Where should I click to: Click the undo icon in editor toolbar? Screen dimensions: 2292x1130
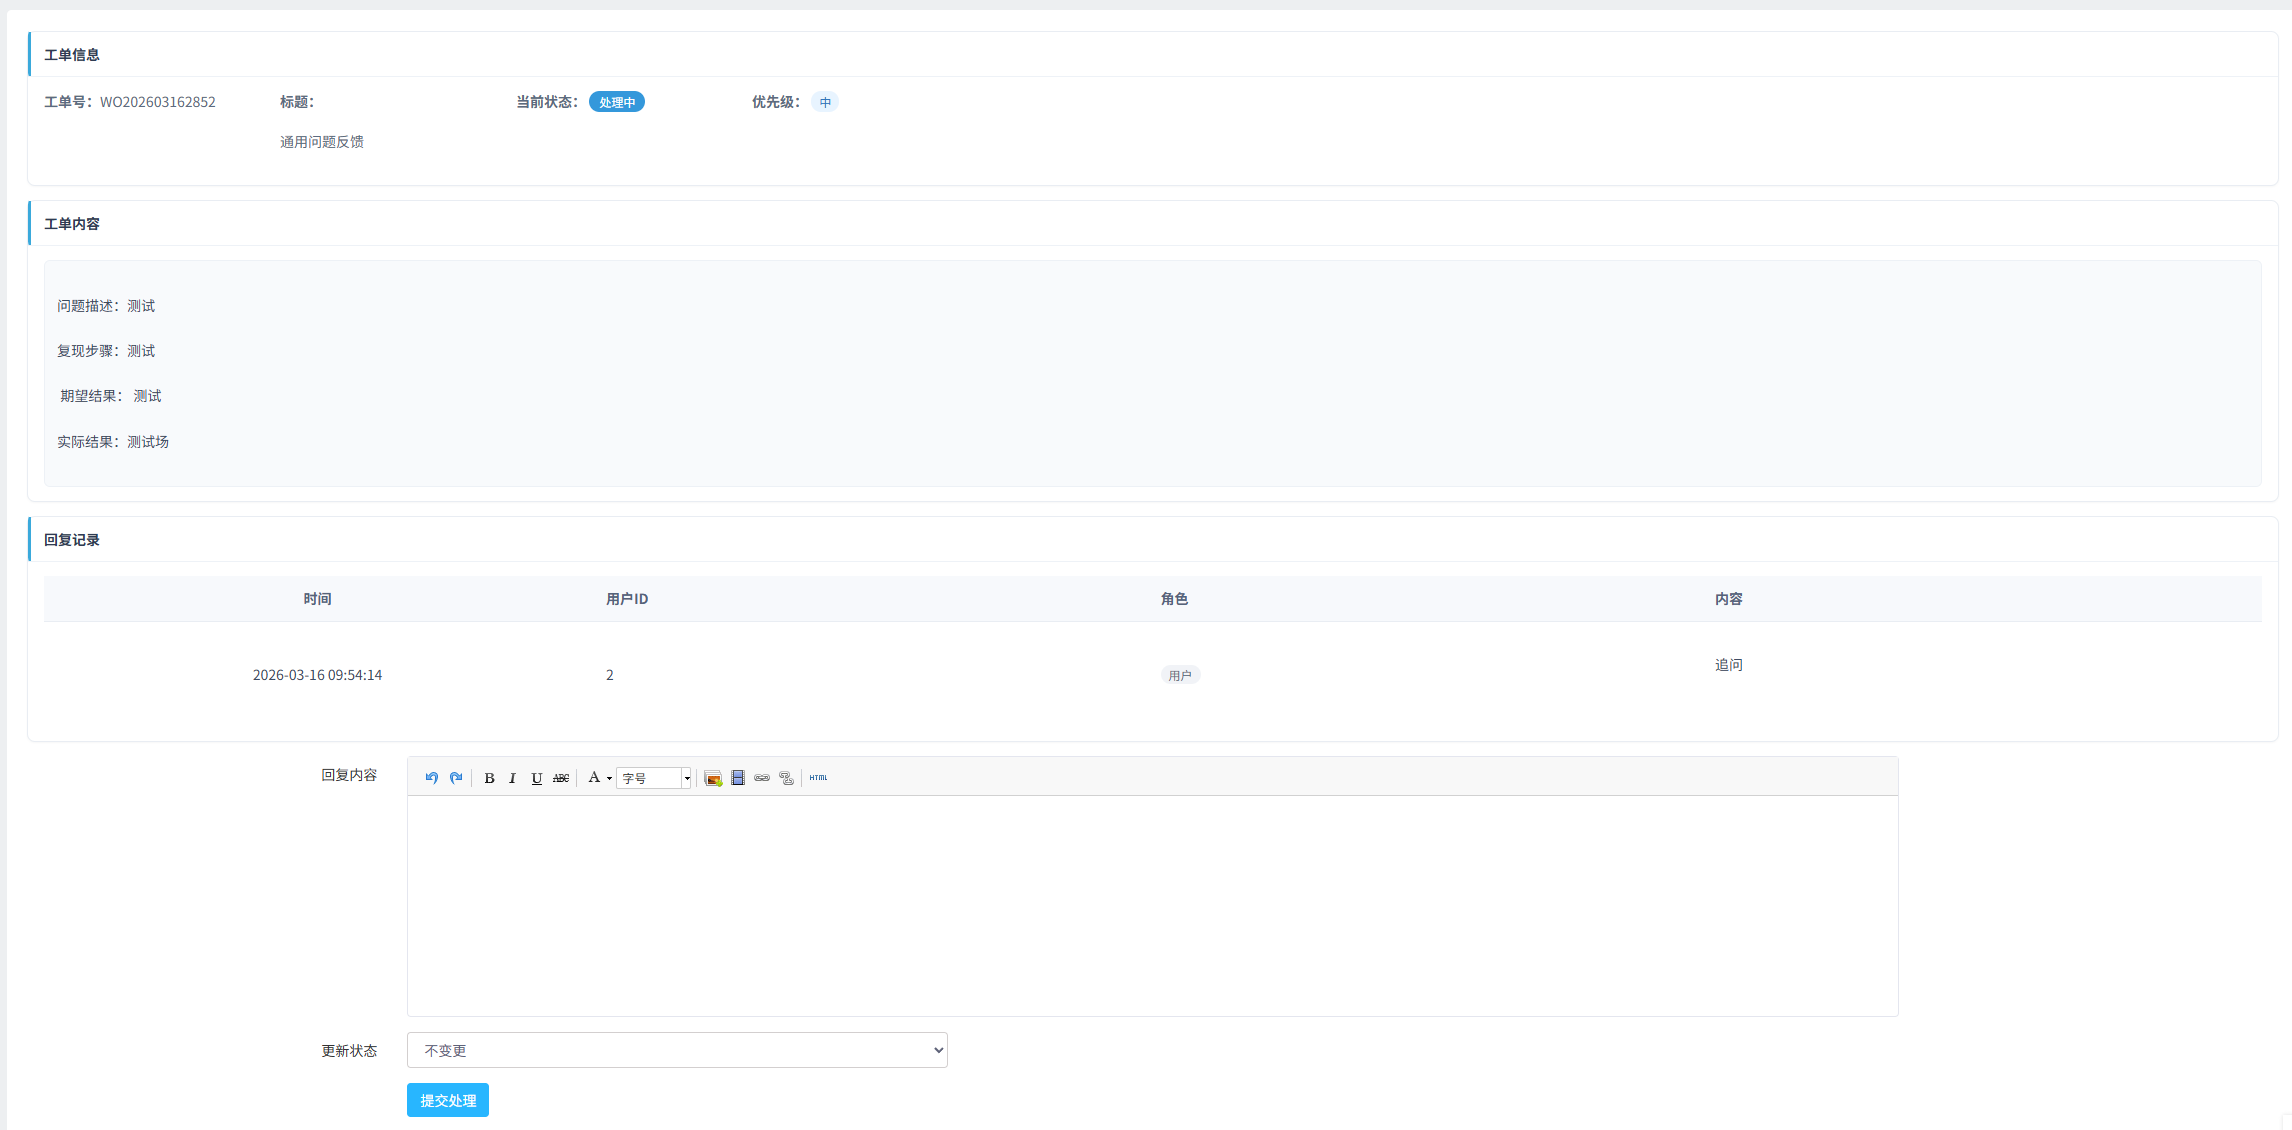pyautogui.click(x=431, y=778)
